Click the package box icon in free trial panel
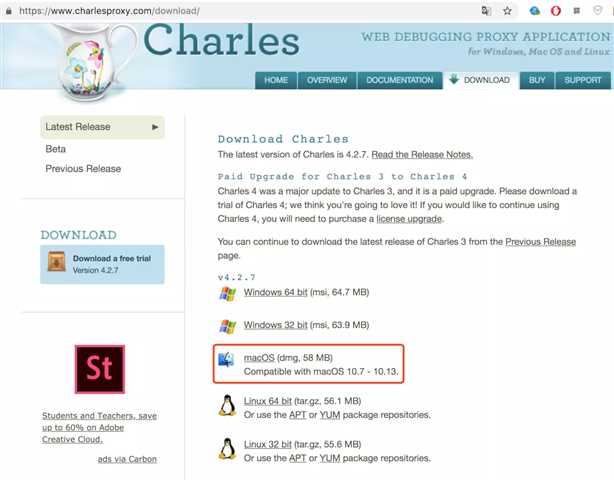The height and width of the screenshot is (480, 614). click(57, 262)
